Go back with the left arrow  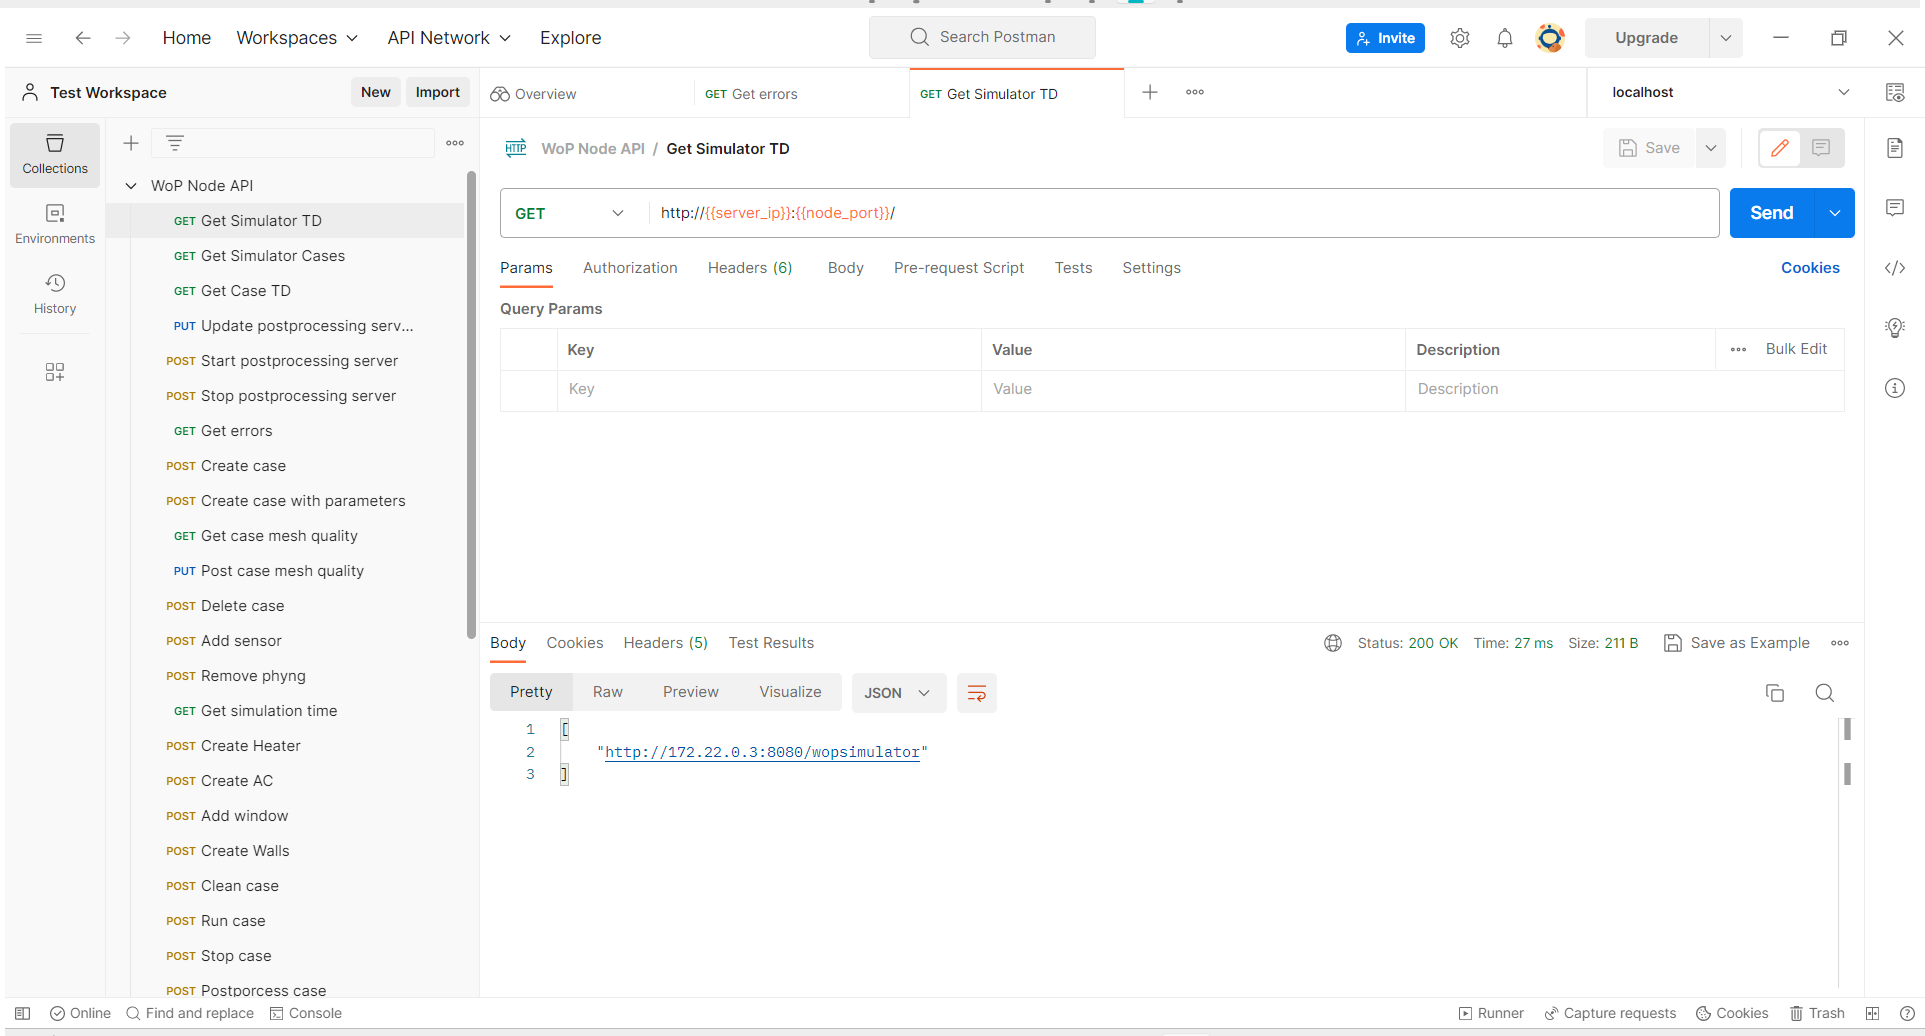pyautogui.click(x=83, y=38)
